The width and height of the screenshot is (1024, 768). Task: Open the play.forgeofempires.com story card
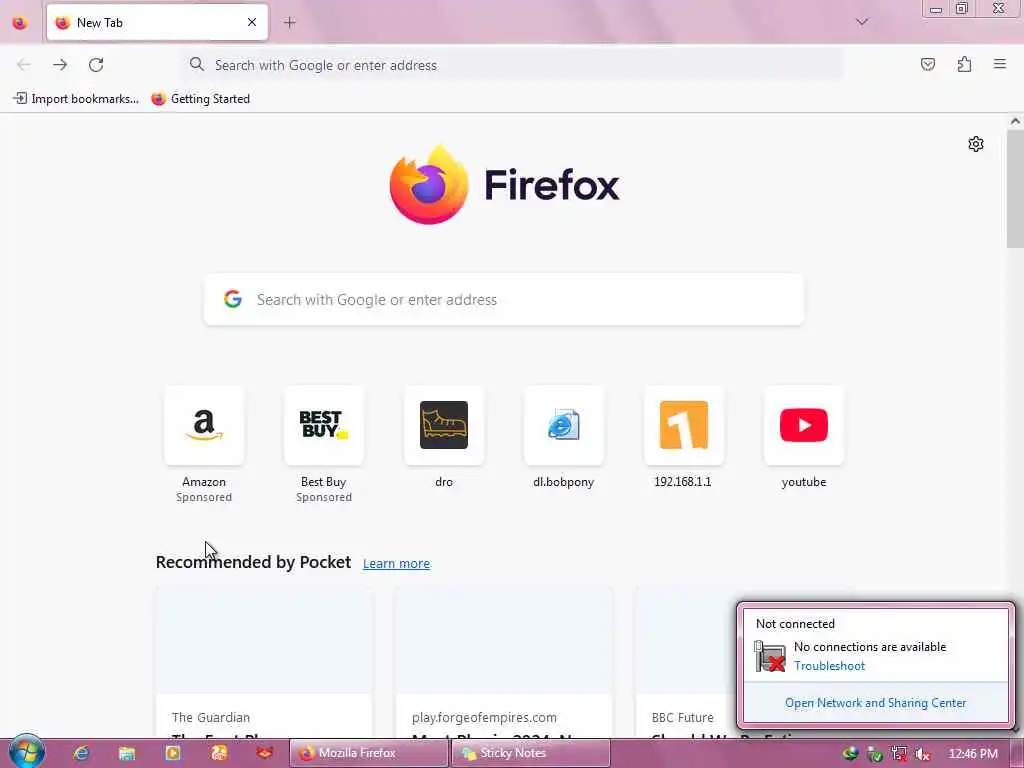504,662
